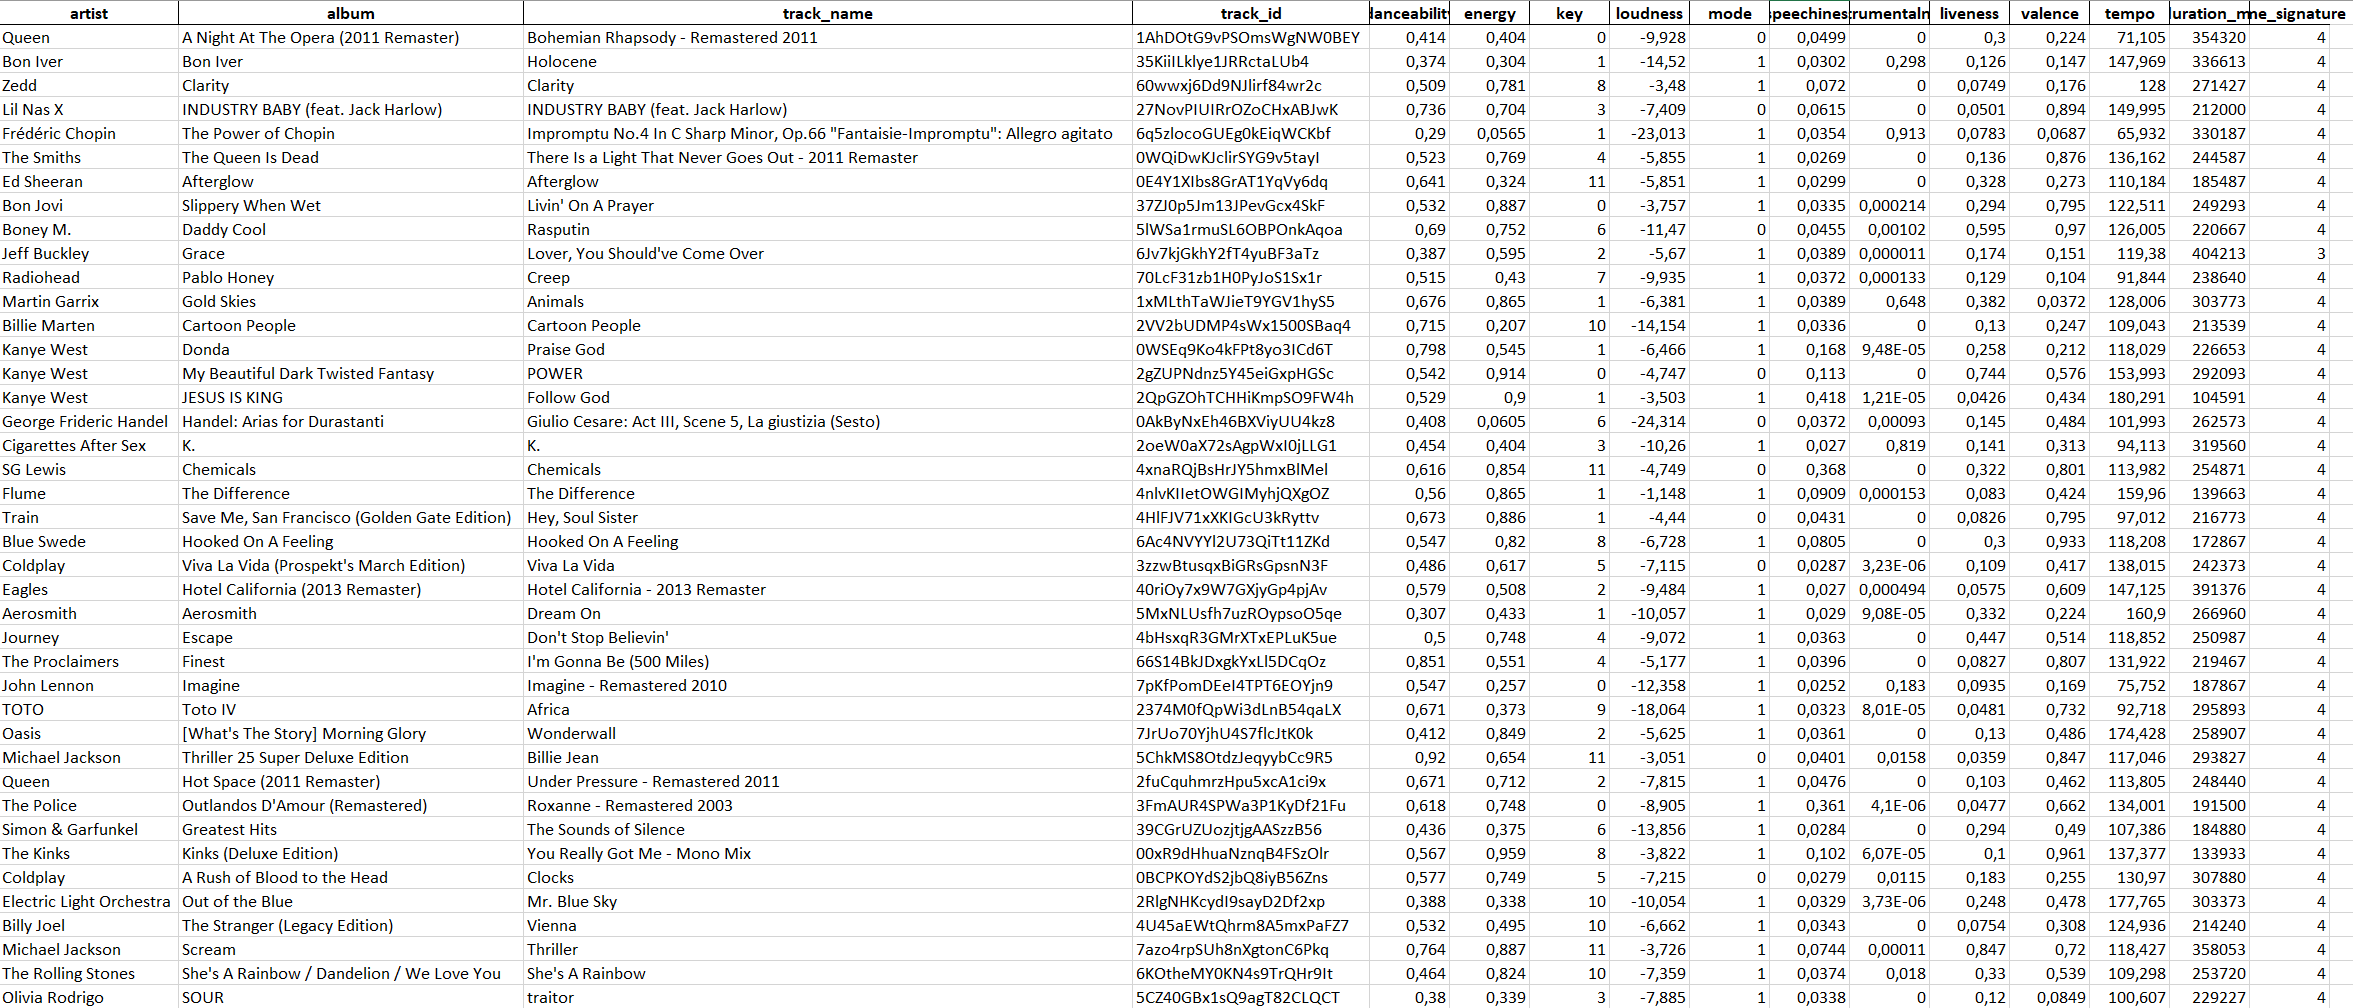Select the "track_id" header cell

coord(1251,13)
